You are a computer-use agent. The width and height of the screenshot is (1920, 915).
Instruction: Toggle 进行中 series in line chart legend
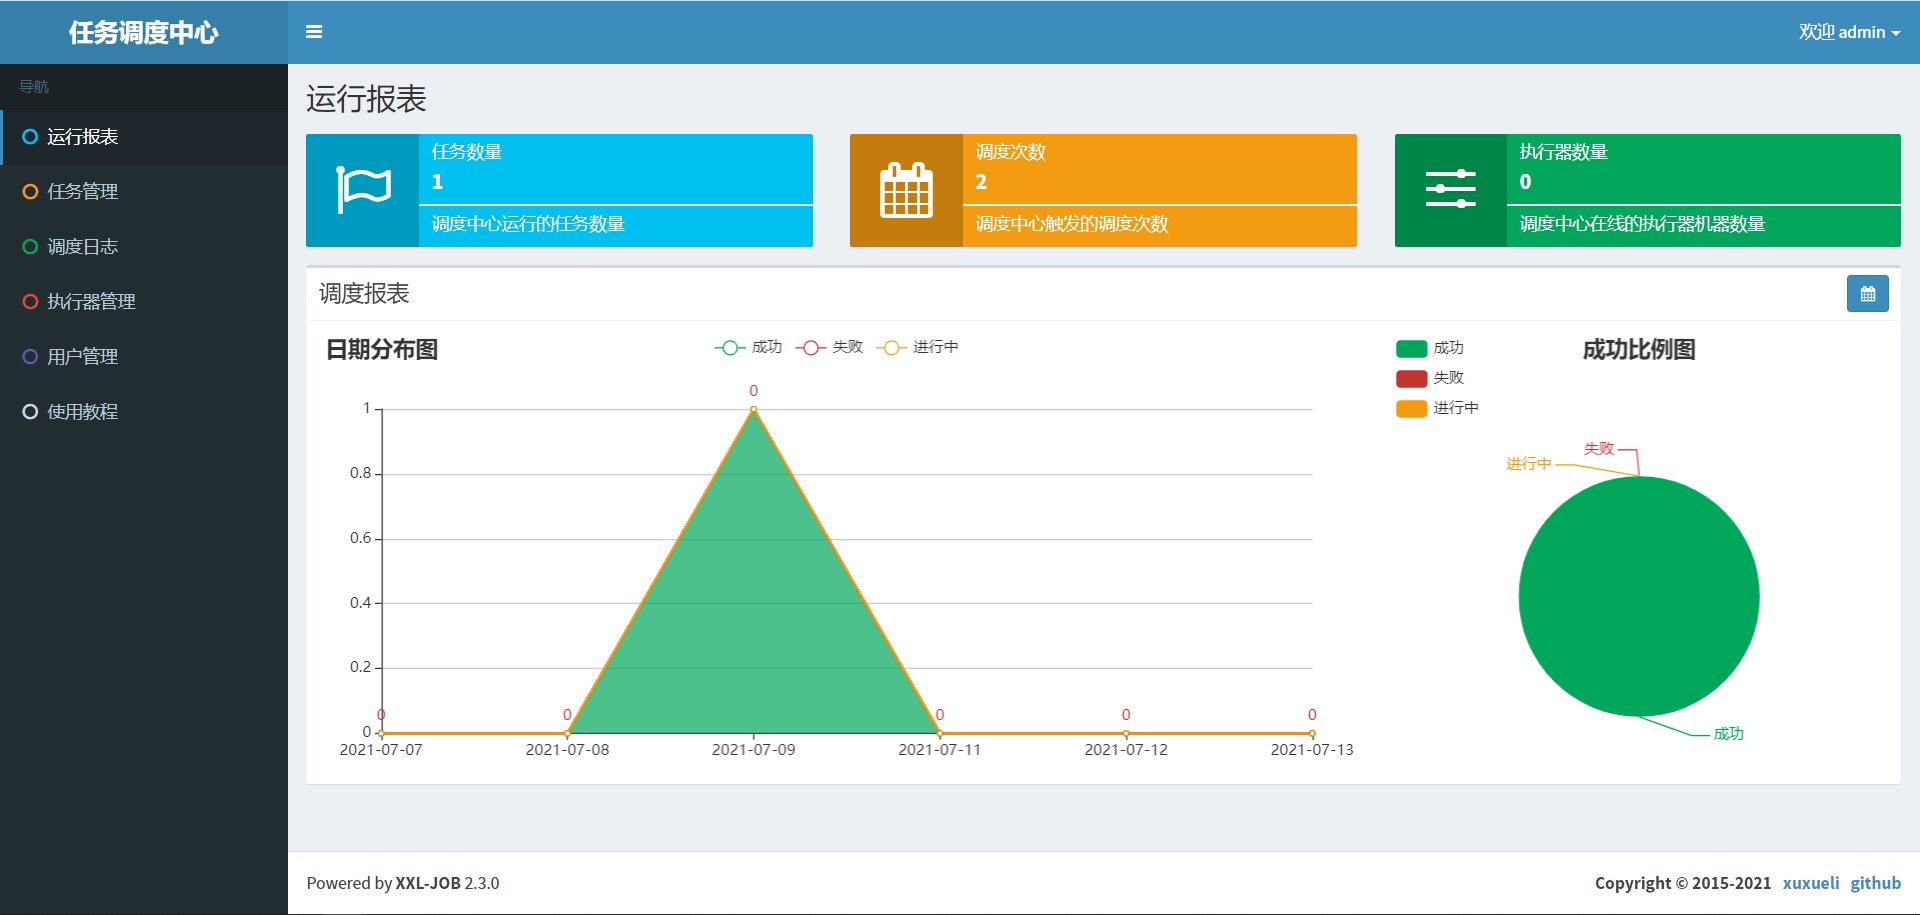917,347
